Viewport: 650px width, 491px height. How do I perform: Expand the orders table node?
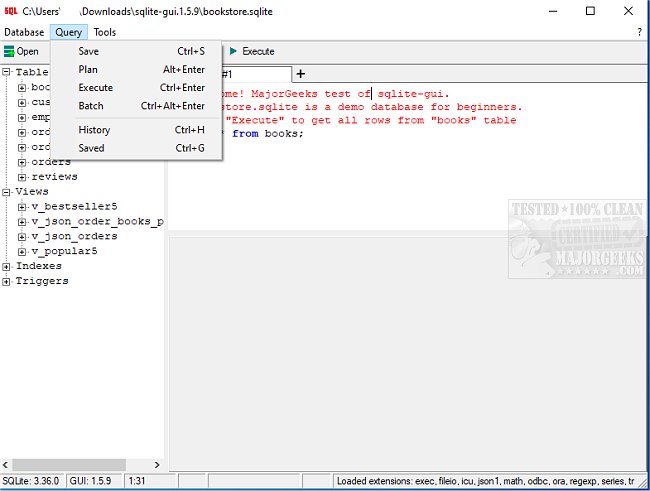(x=22, y=162)
